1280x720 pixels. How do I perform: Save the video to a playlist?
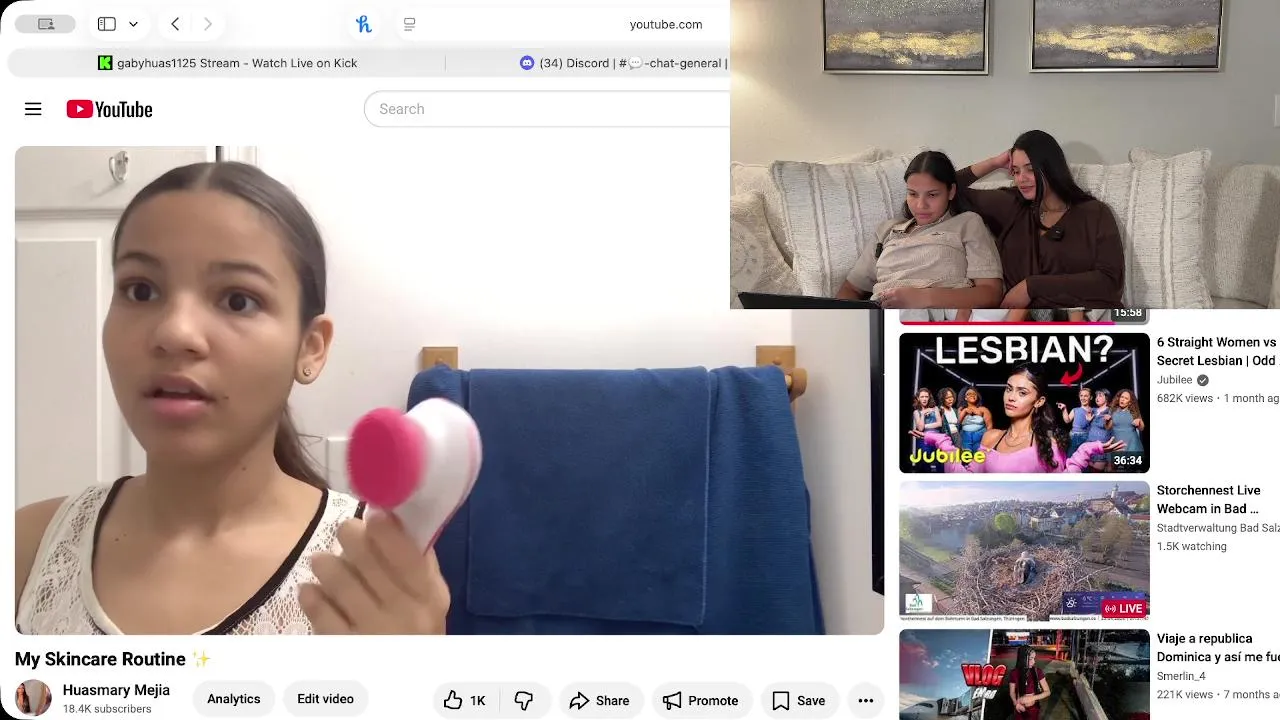(x=799, y=700)
